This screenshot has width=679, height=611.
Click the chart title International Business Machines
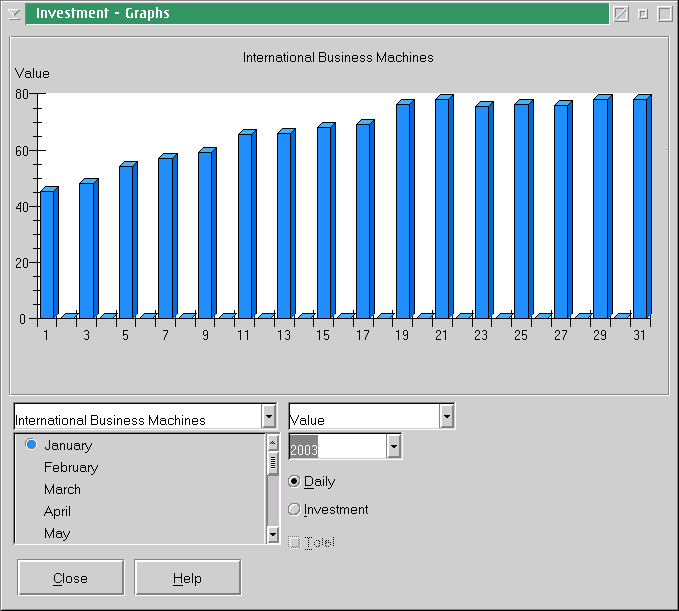coord(338,58)
